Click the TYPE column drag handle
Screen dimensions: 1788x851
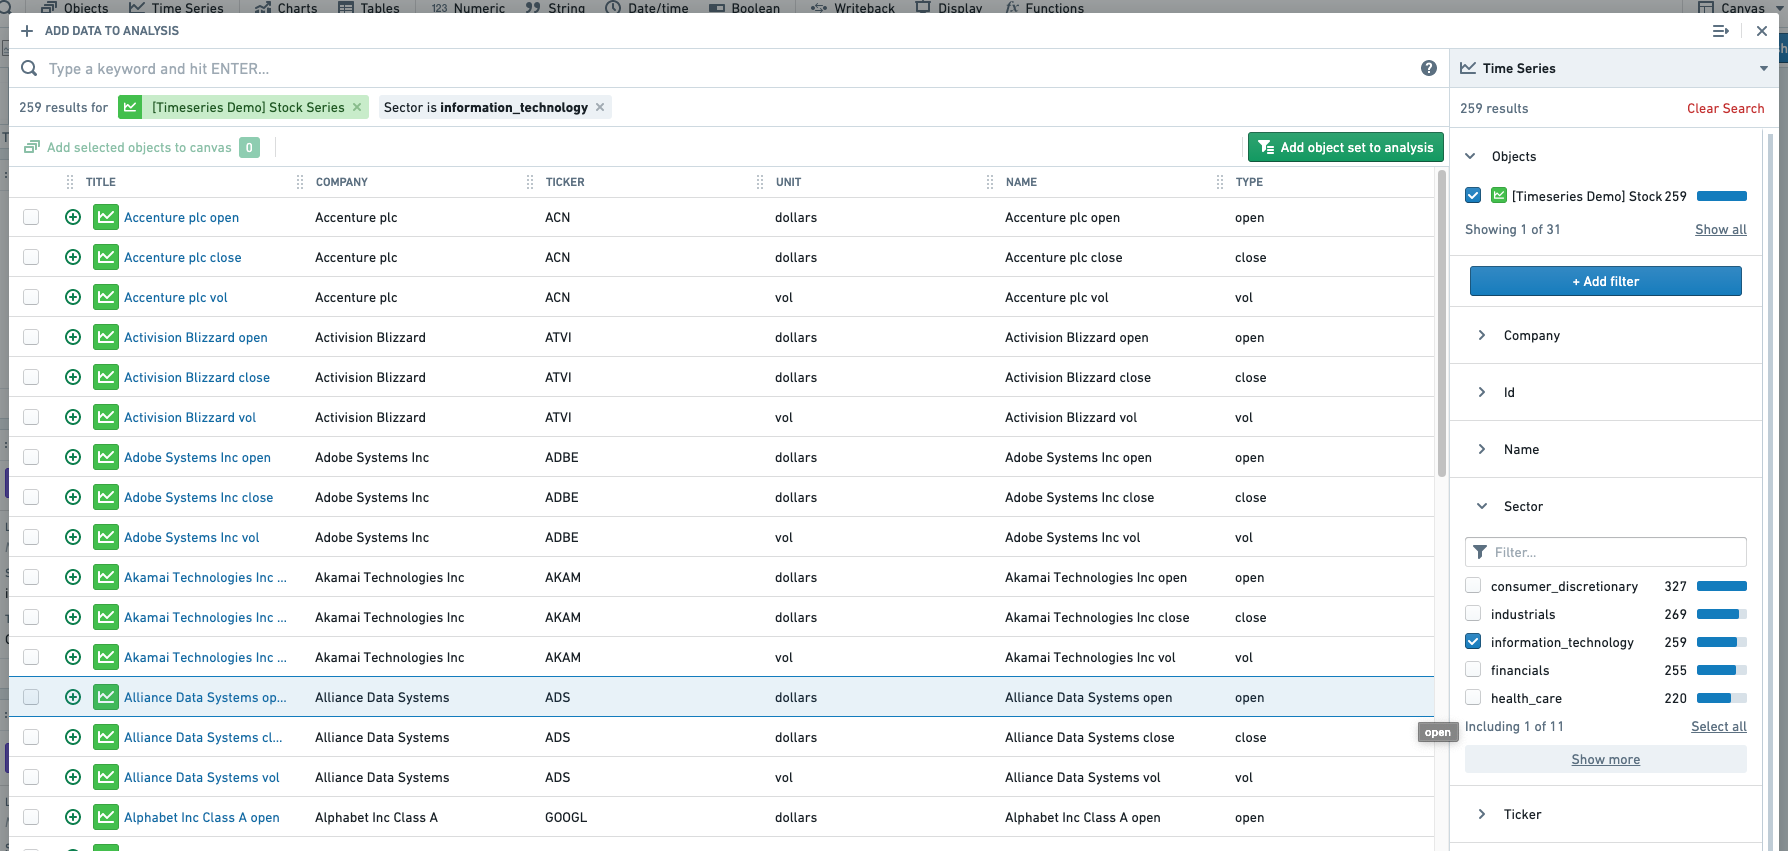[x=1220, y=182]
